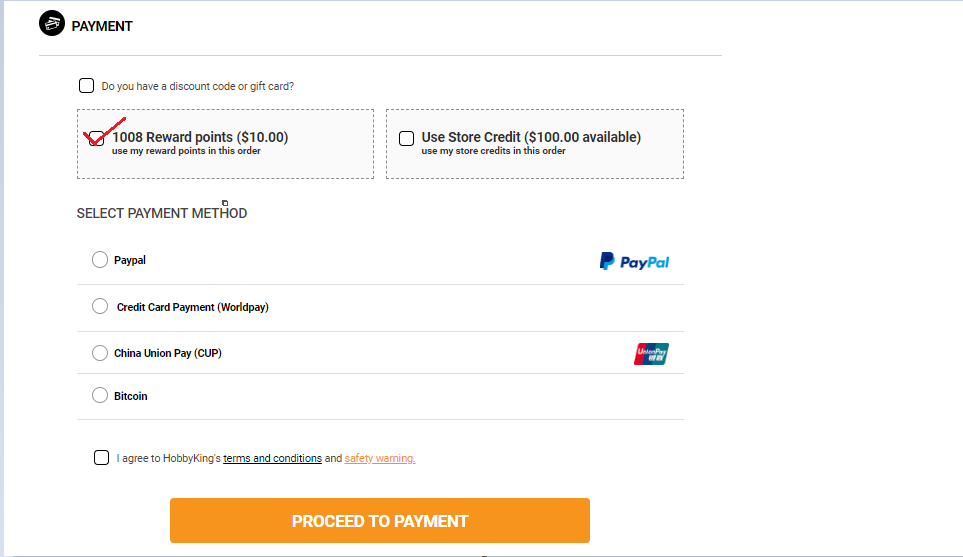Viewport: 963px width, 557px height.
Task: Open the safety warning link
Action: (380, 458)
